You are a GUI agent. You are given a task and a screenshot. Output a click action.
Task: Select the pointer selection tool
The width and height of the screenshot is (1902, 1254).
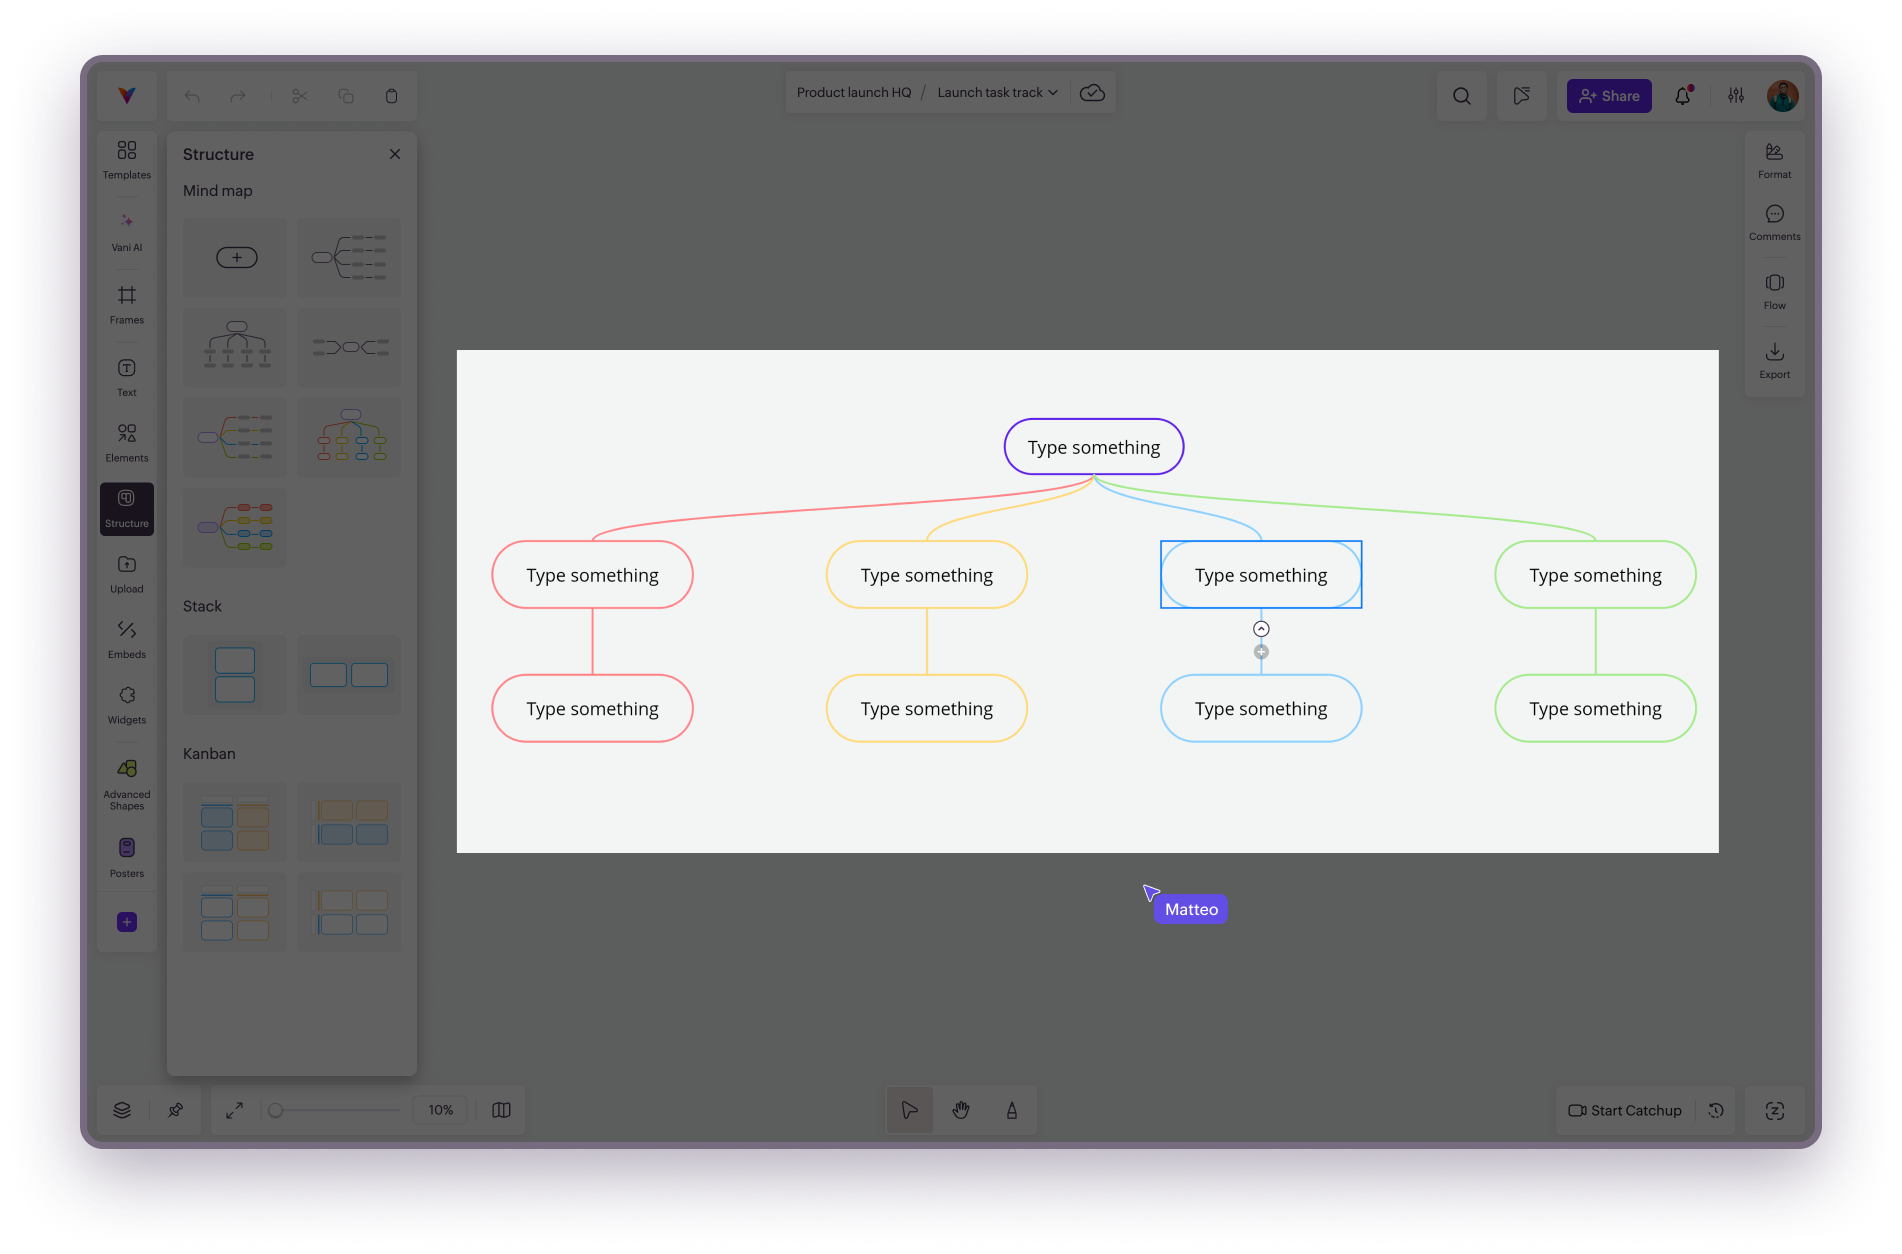(910, 1110)
